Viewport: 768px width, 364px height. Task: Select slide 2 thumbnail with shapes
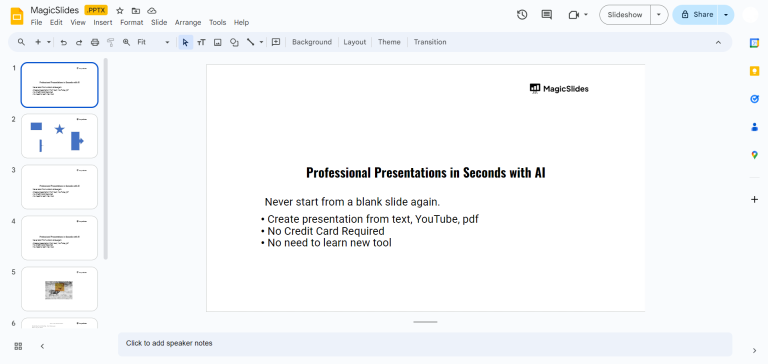click(59, 136)
